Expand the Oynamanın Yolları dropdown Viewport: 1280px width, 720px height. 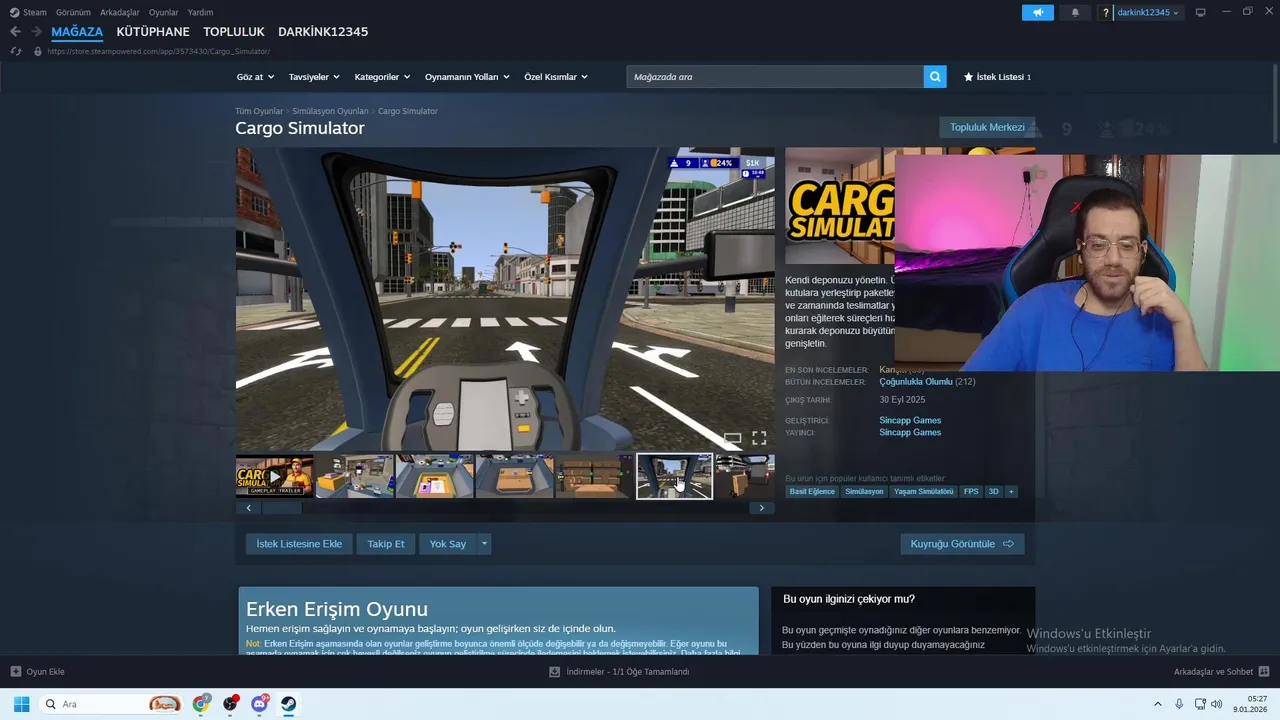click(x=467, y=77)
